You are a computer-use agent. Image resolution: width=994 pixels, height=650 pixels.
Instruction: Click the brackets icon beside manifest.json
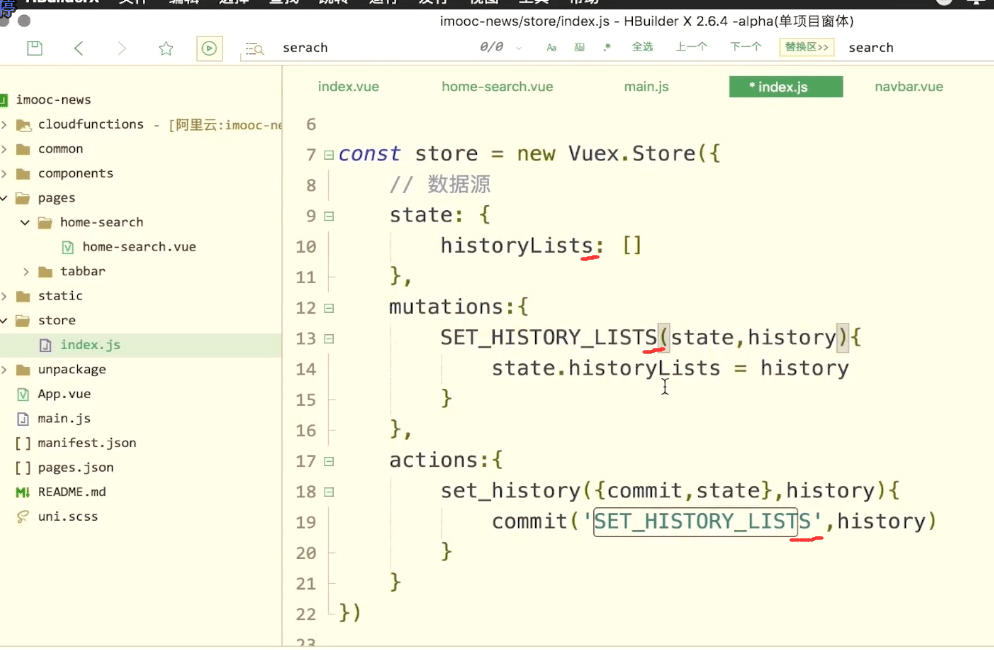point(23,443)
